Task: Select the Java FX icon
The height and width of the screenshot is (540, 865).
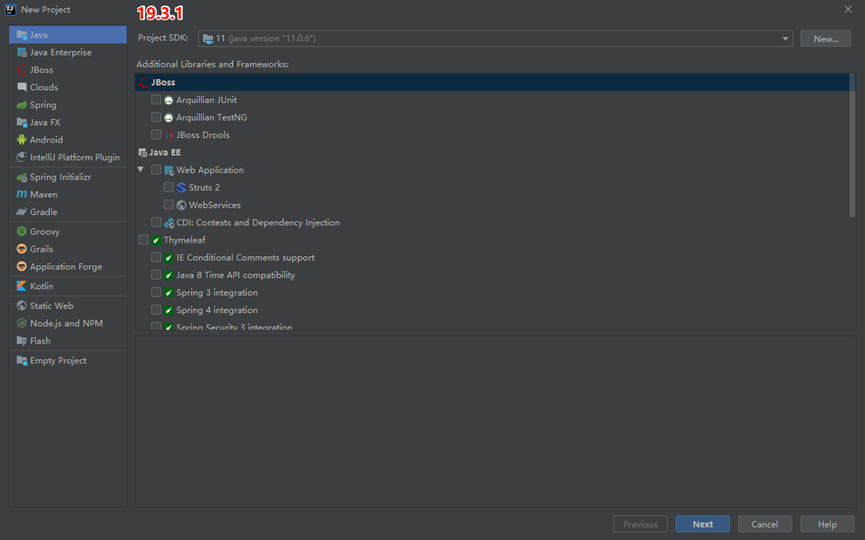Action: 22,122
